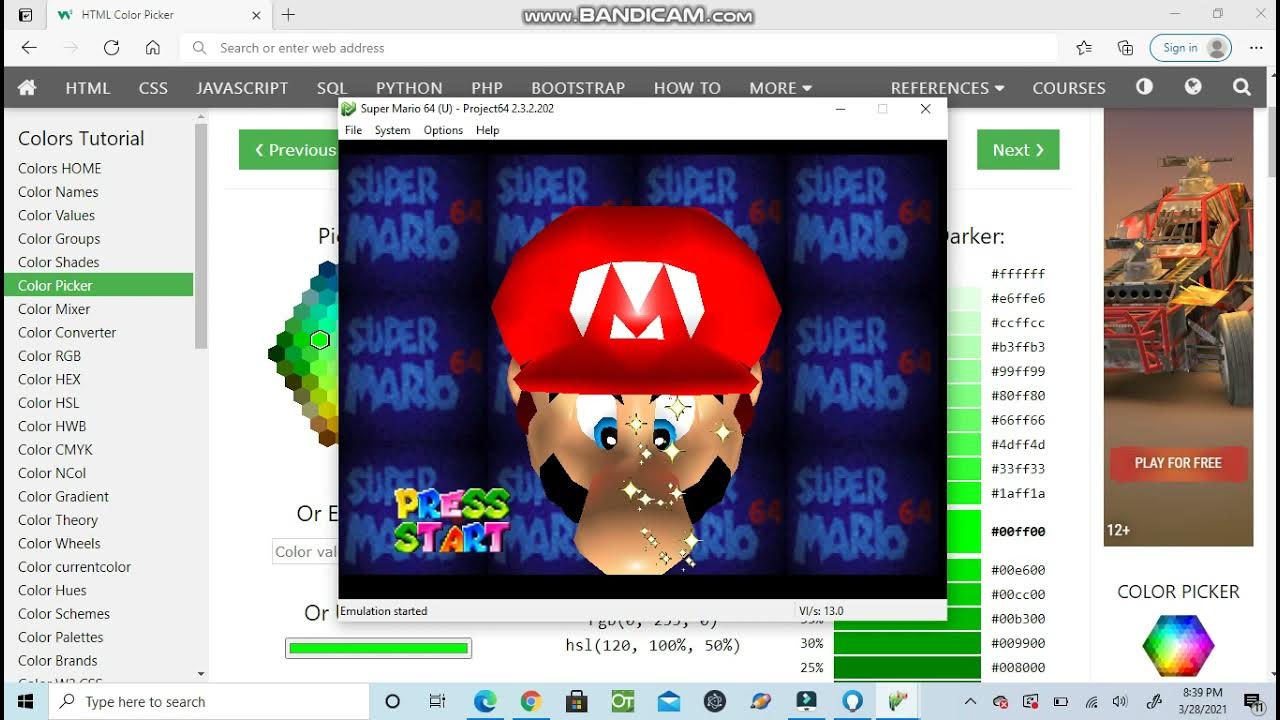Viewport: 1280px width, 720px height.
Task: Click the PRESS START text in game
Action: 452,521
